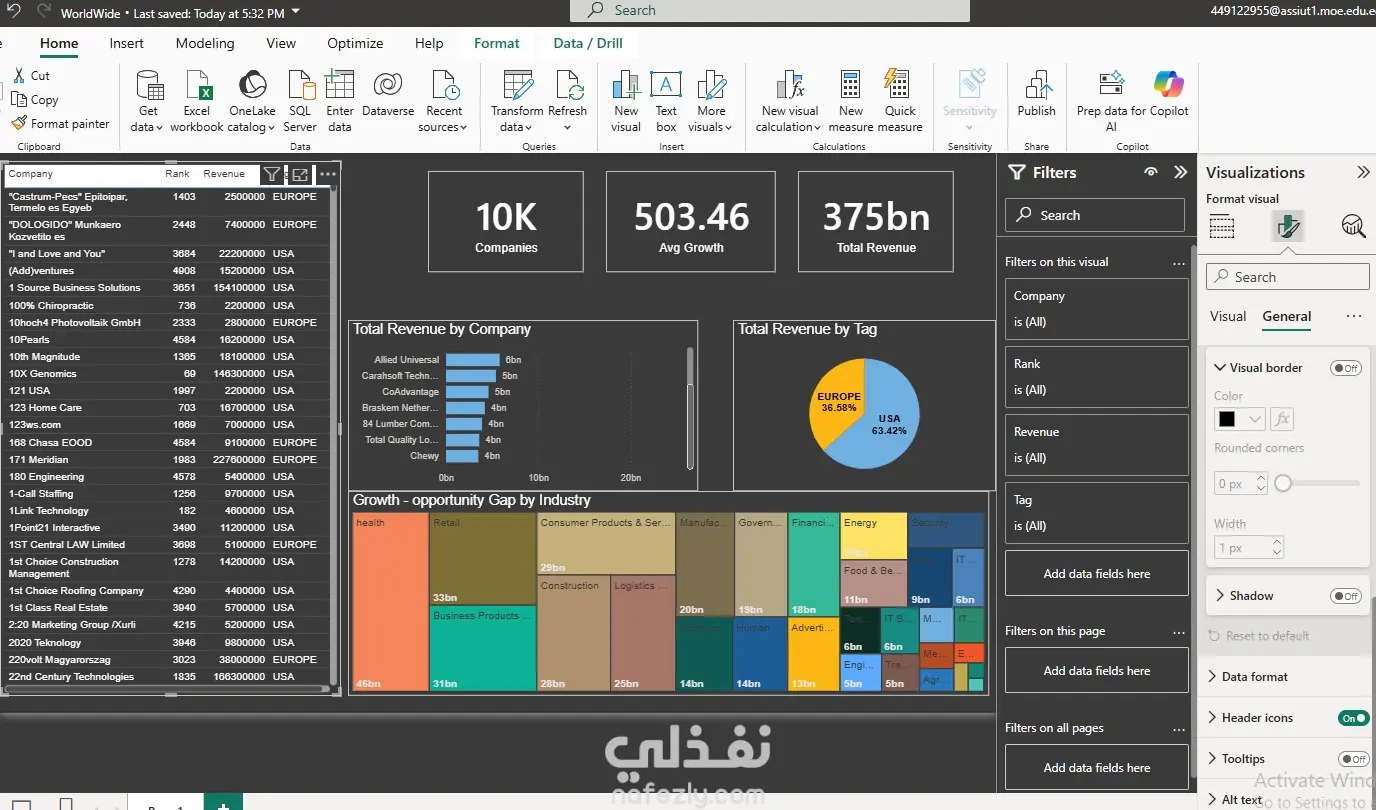
Task: Open the OneLake catalog dropdown
Action: pyautogui.click(x=252, y=119)
